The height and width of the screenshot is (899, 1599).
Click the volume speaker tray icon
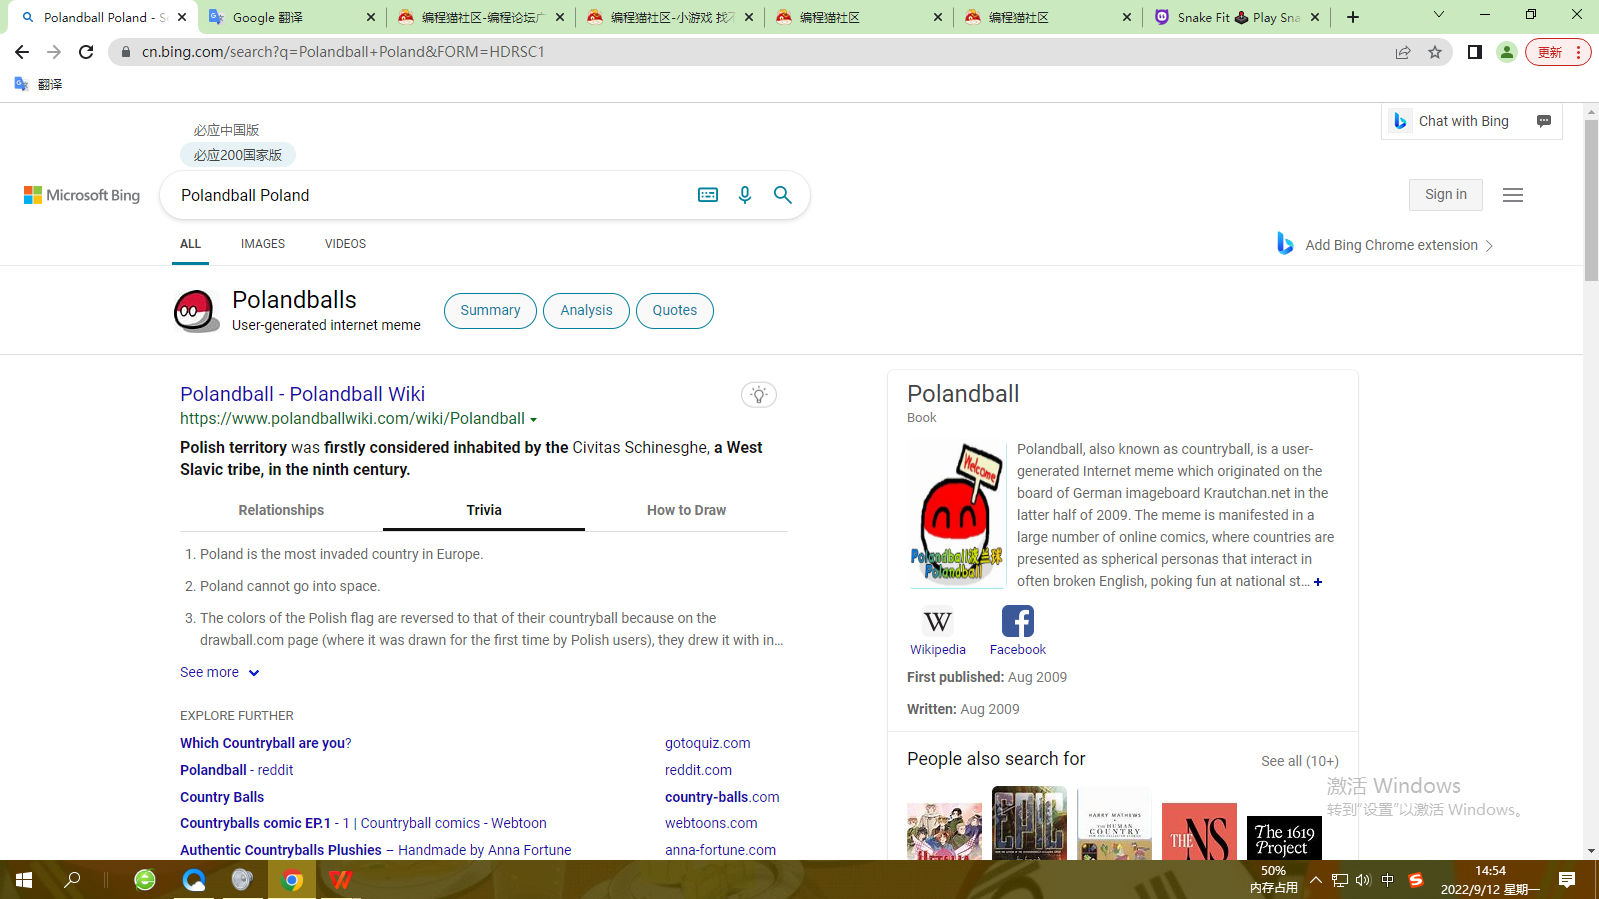1363,880
